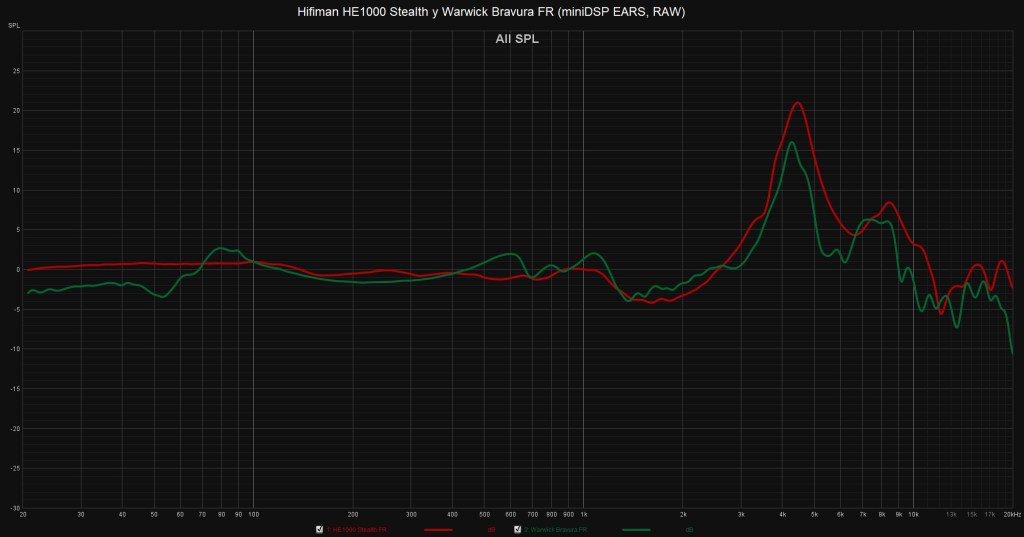1024x537 pixels.
Task: Click the HE1000 Stealth FR legend label
Action: pos(357,529)
